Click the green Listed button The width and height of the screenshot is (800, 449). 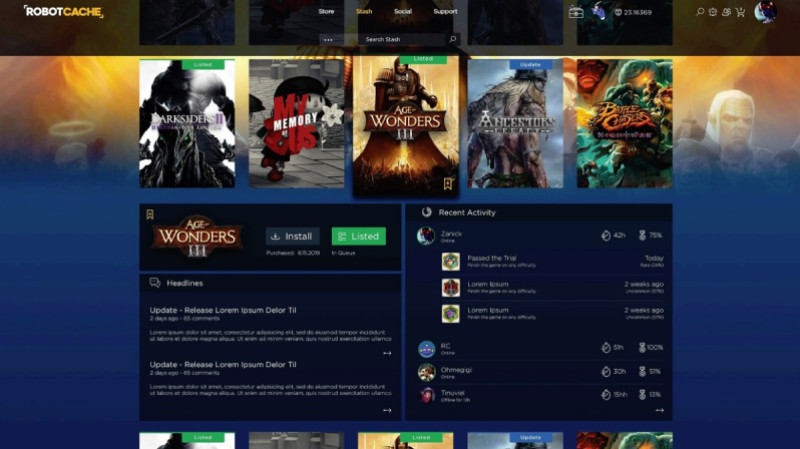pos(359,236)
